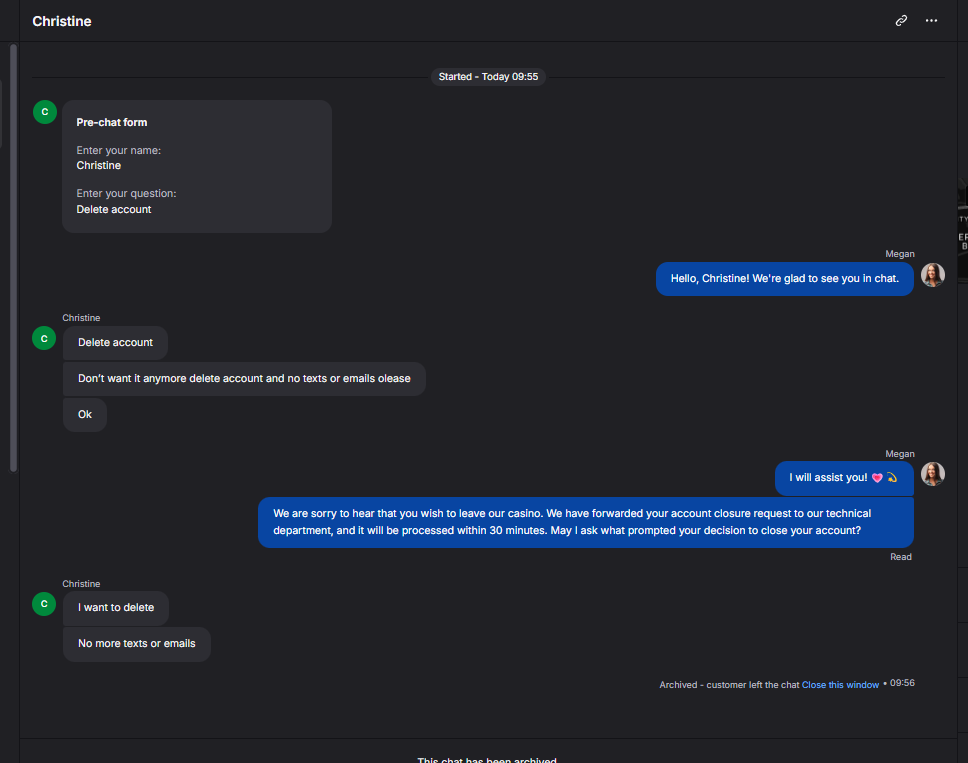Click the I will assist you message

click(844, 478)
